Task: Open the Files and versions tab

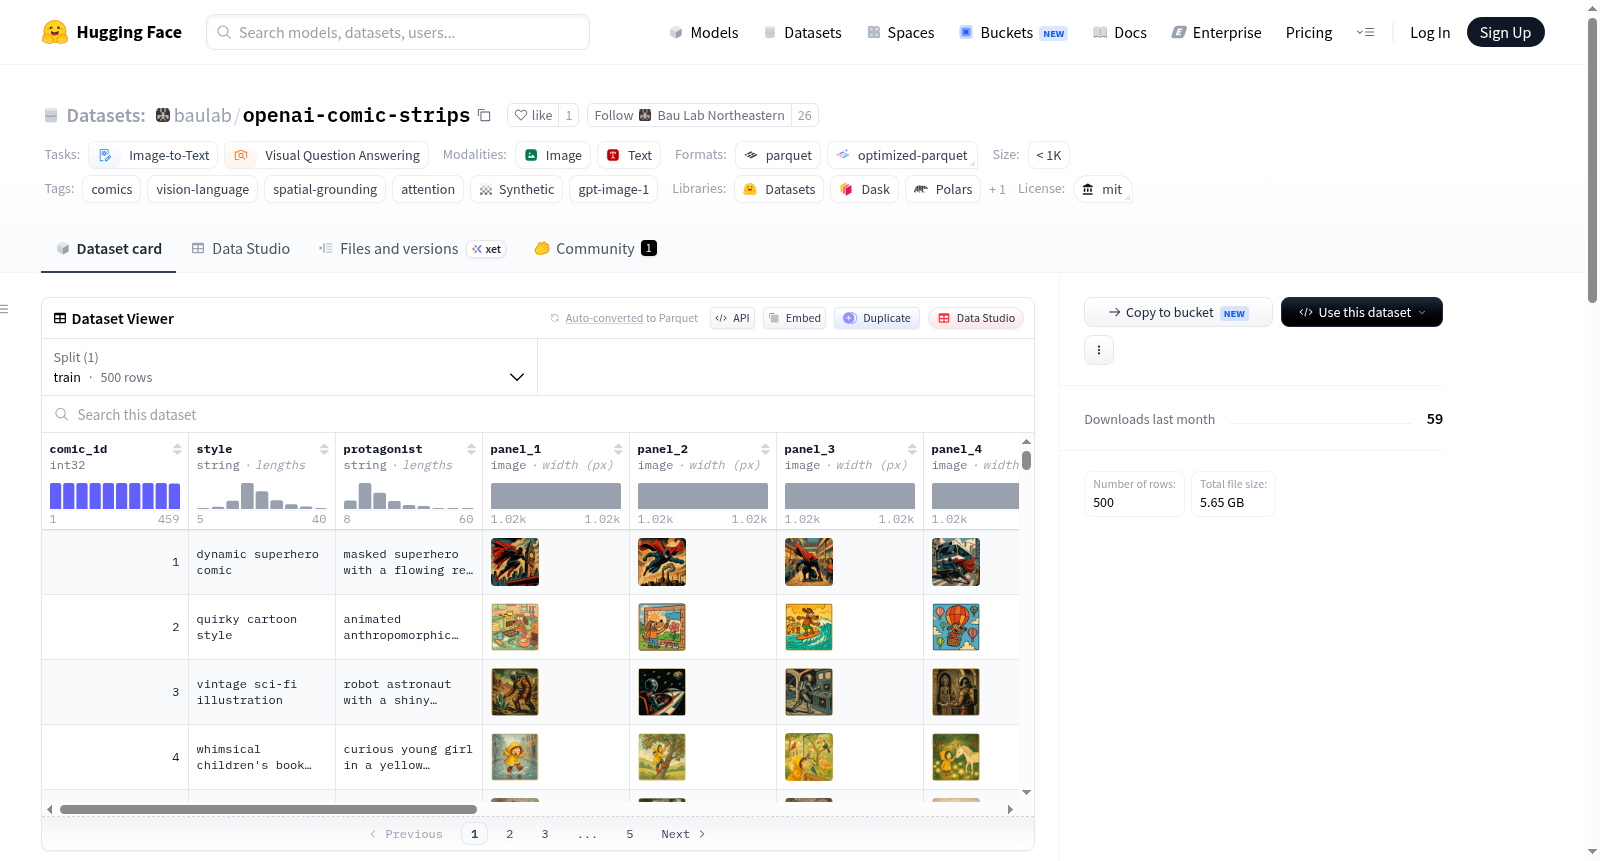Action: tap(411, 249)
